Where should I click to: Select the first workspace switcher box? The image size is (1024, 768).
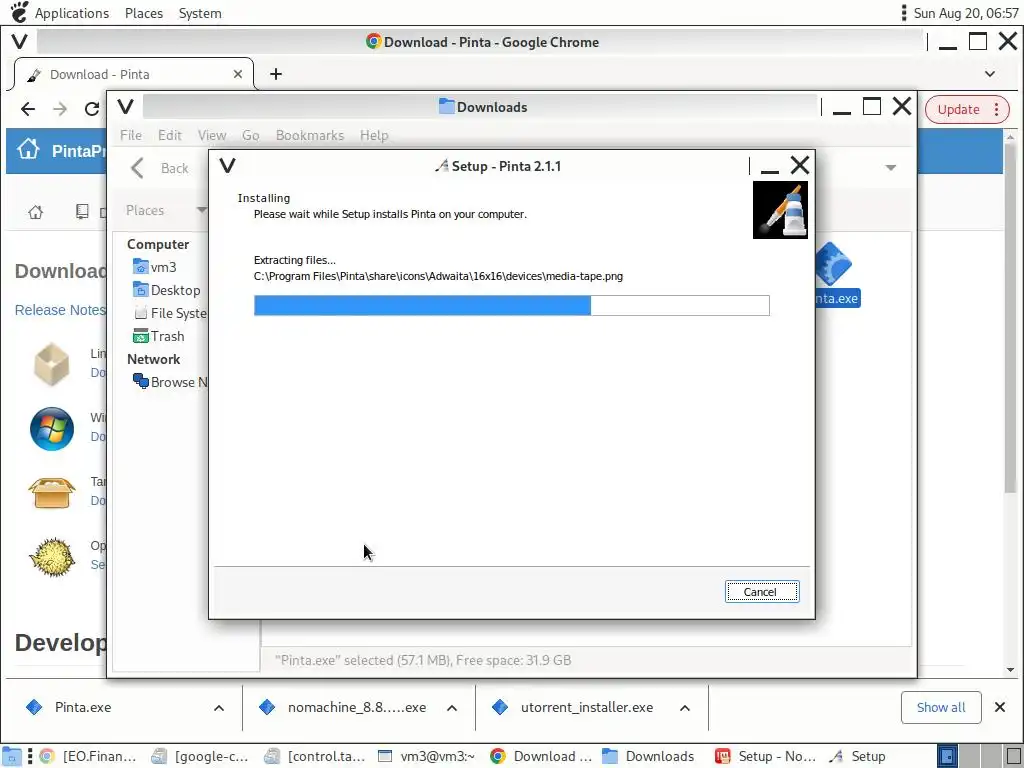point(948,756)
